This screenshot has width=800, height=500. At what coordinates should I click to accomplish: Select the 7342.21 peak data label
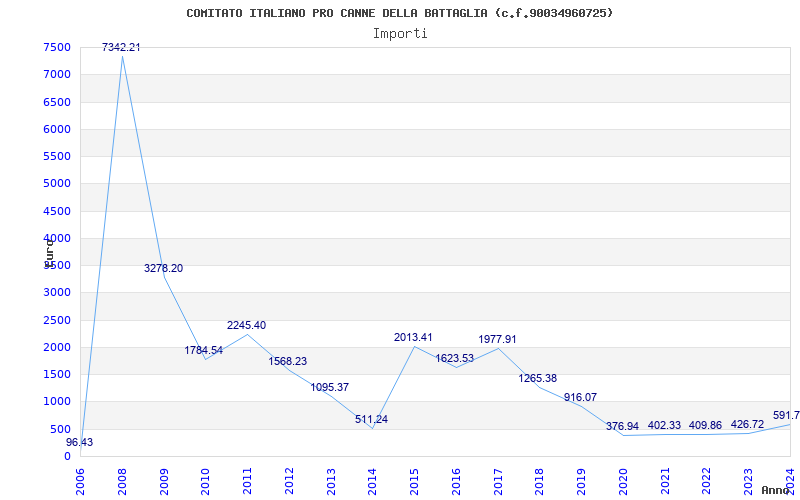pos(121,47)
